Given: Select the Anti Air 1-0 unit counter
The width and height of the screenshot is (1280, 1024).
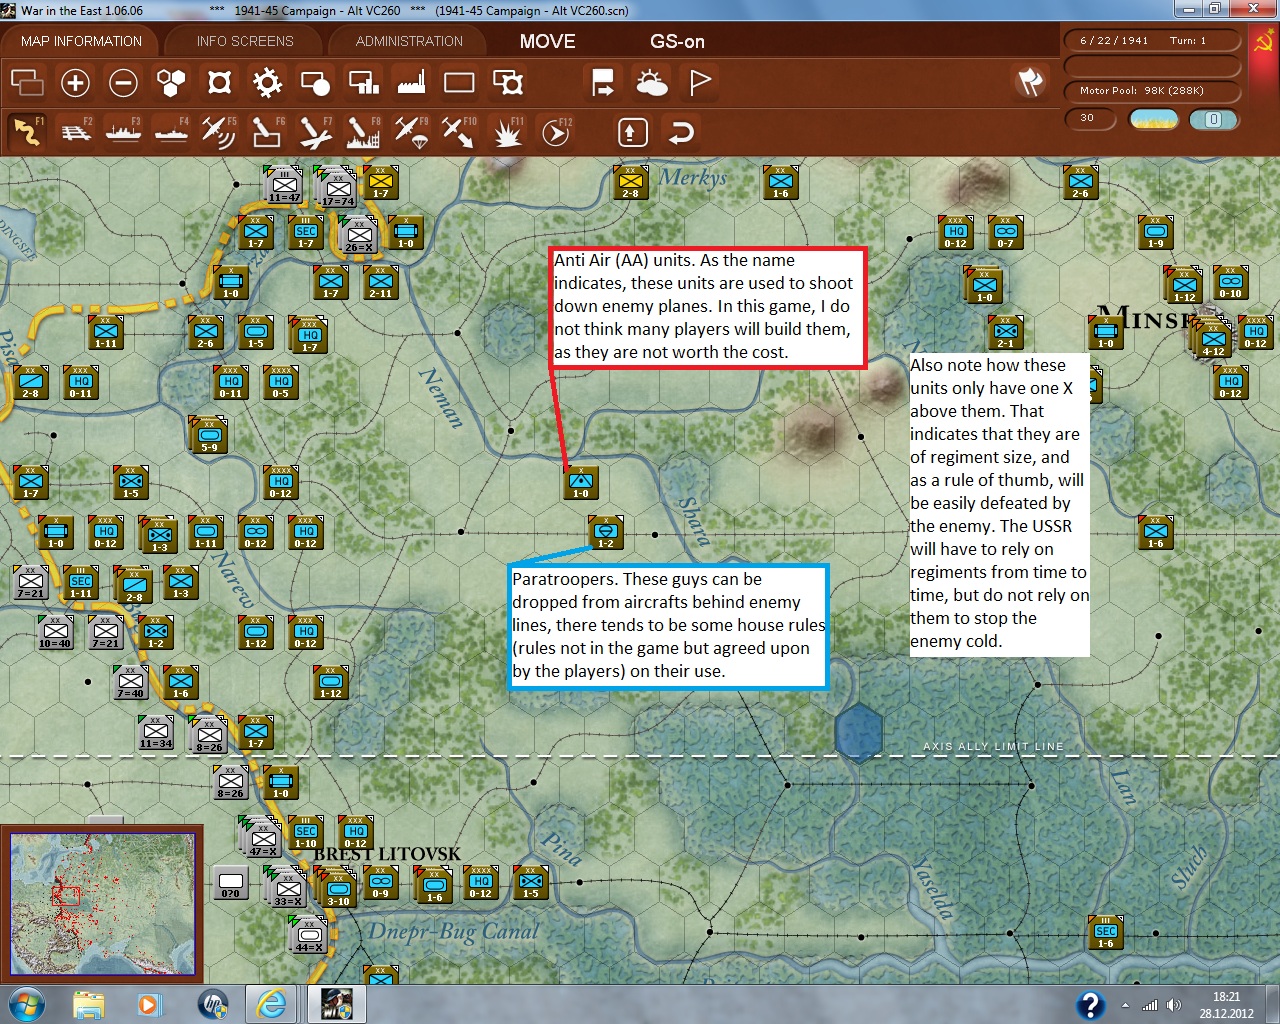Looking at the screenshot, I should pyautogui.click(x=581, y=483).
